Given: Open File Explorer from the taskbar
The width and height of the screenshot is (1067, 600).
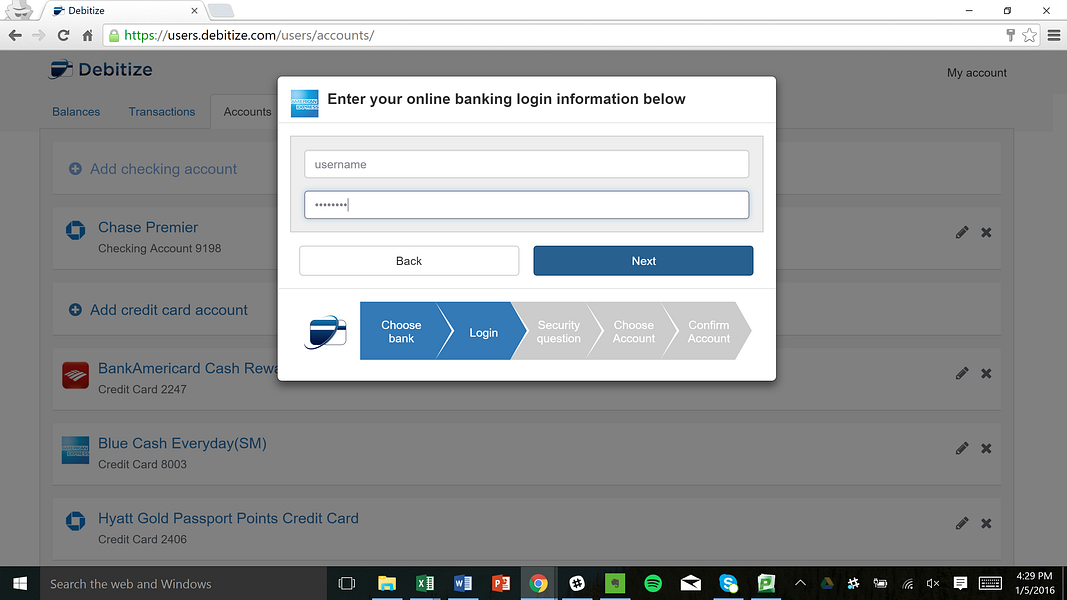Looking at the screenshot, I should (387, 584).
